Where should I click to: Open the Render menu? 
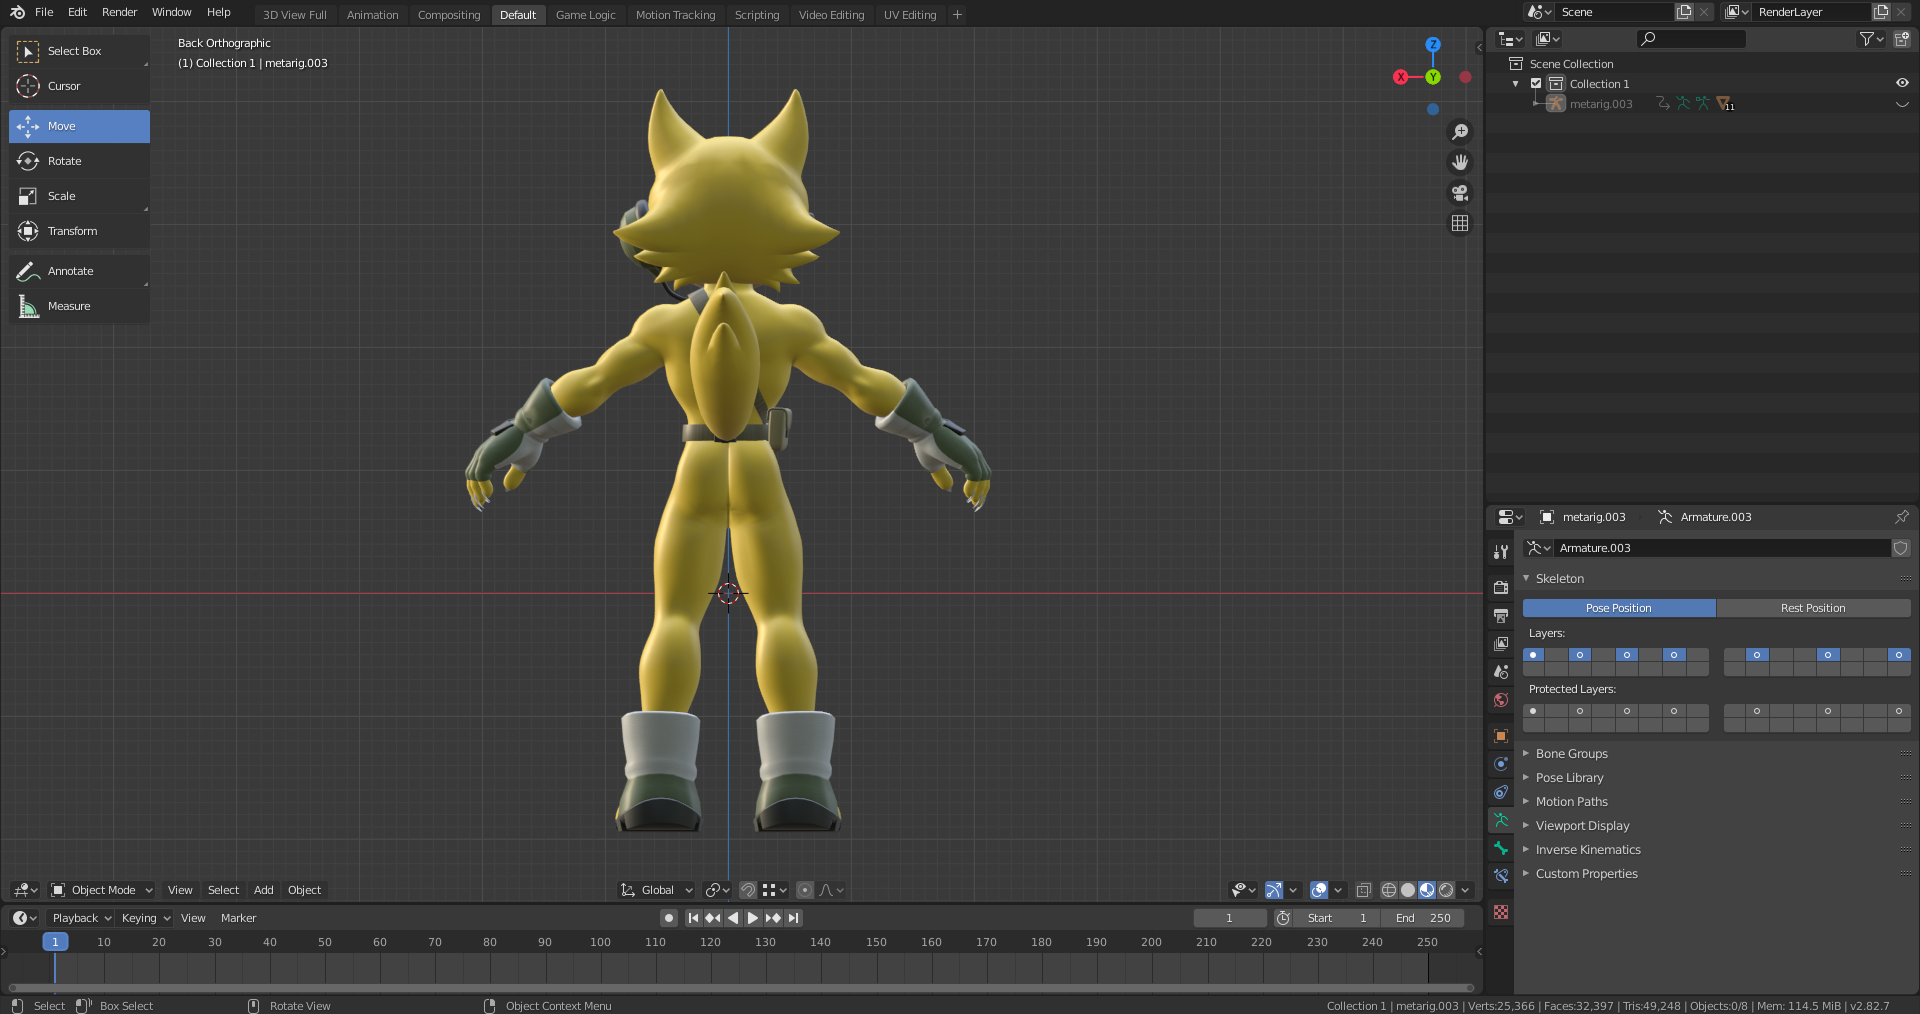coord(119,12)
